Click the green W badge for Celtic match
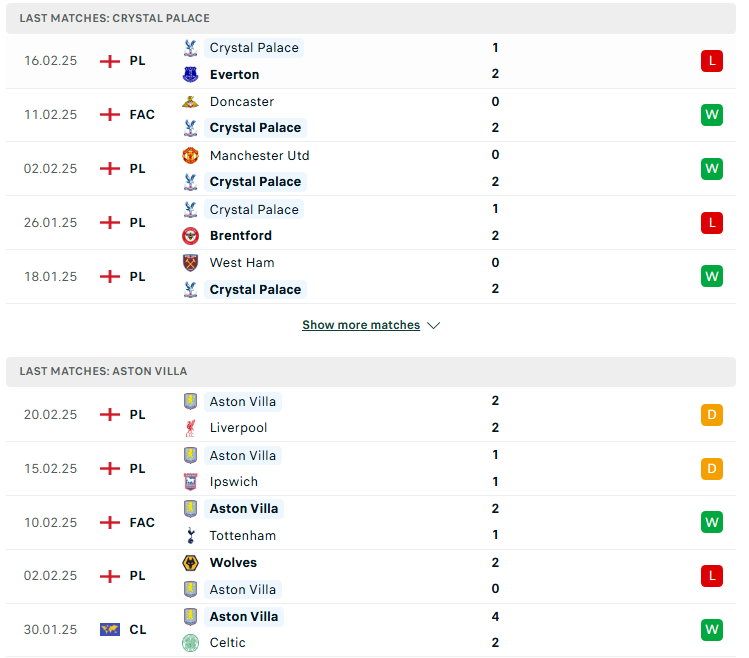This screenshot has width=749, height=658. pyautogui.click(x=712, y=630)
